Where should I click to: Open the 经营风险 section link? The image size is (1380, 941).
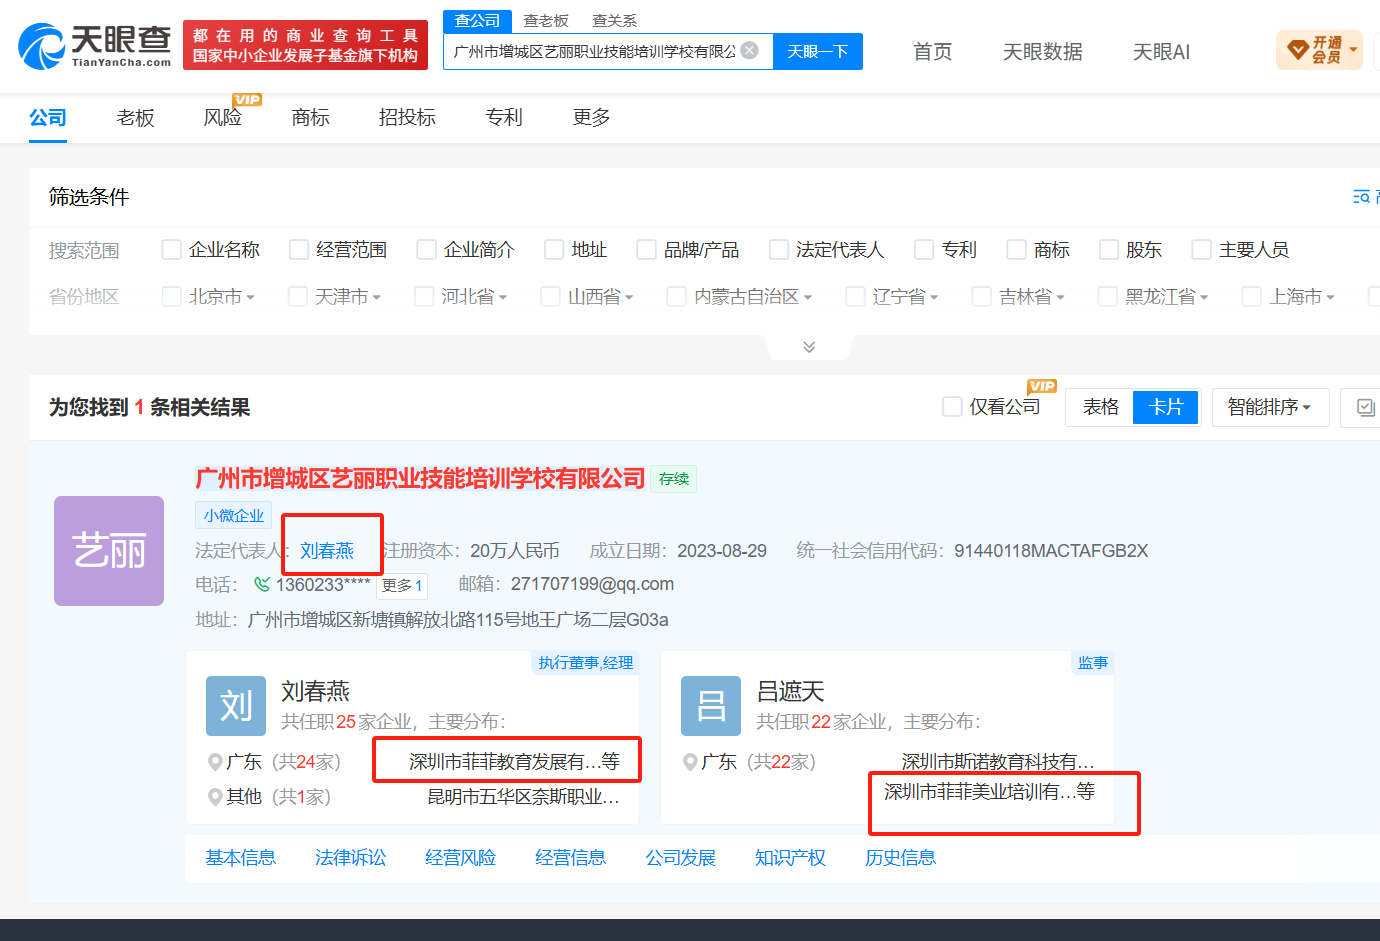pyautogui.click(x=460, y=858)
